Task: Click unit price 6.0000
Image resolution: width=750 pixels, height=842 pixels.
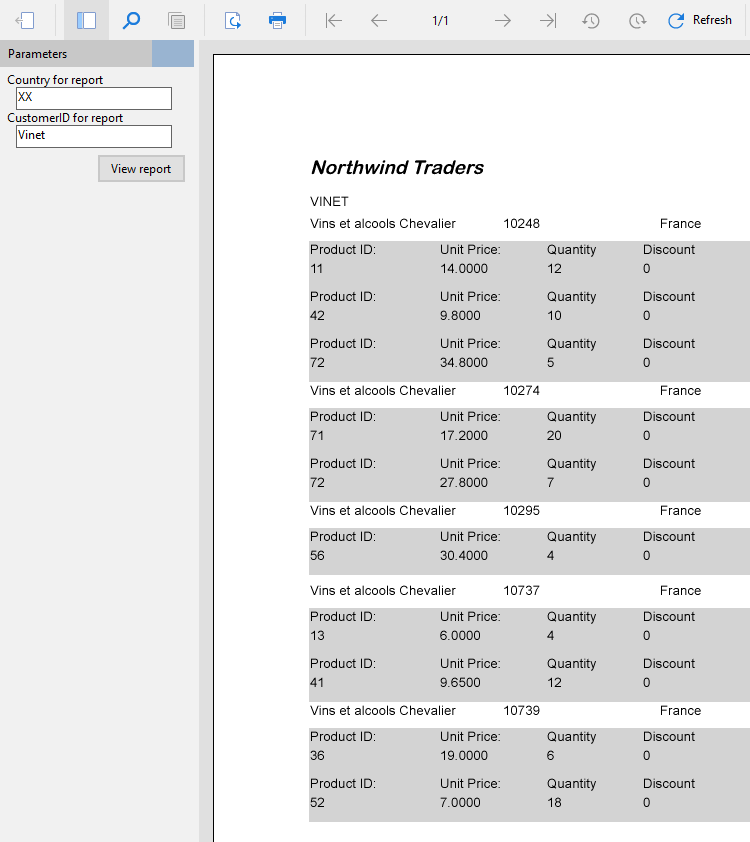Action: pos(460,636)
